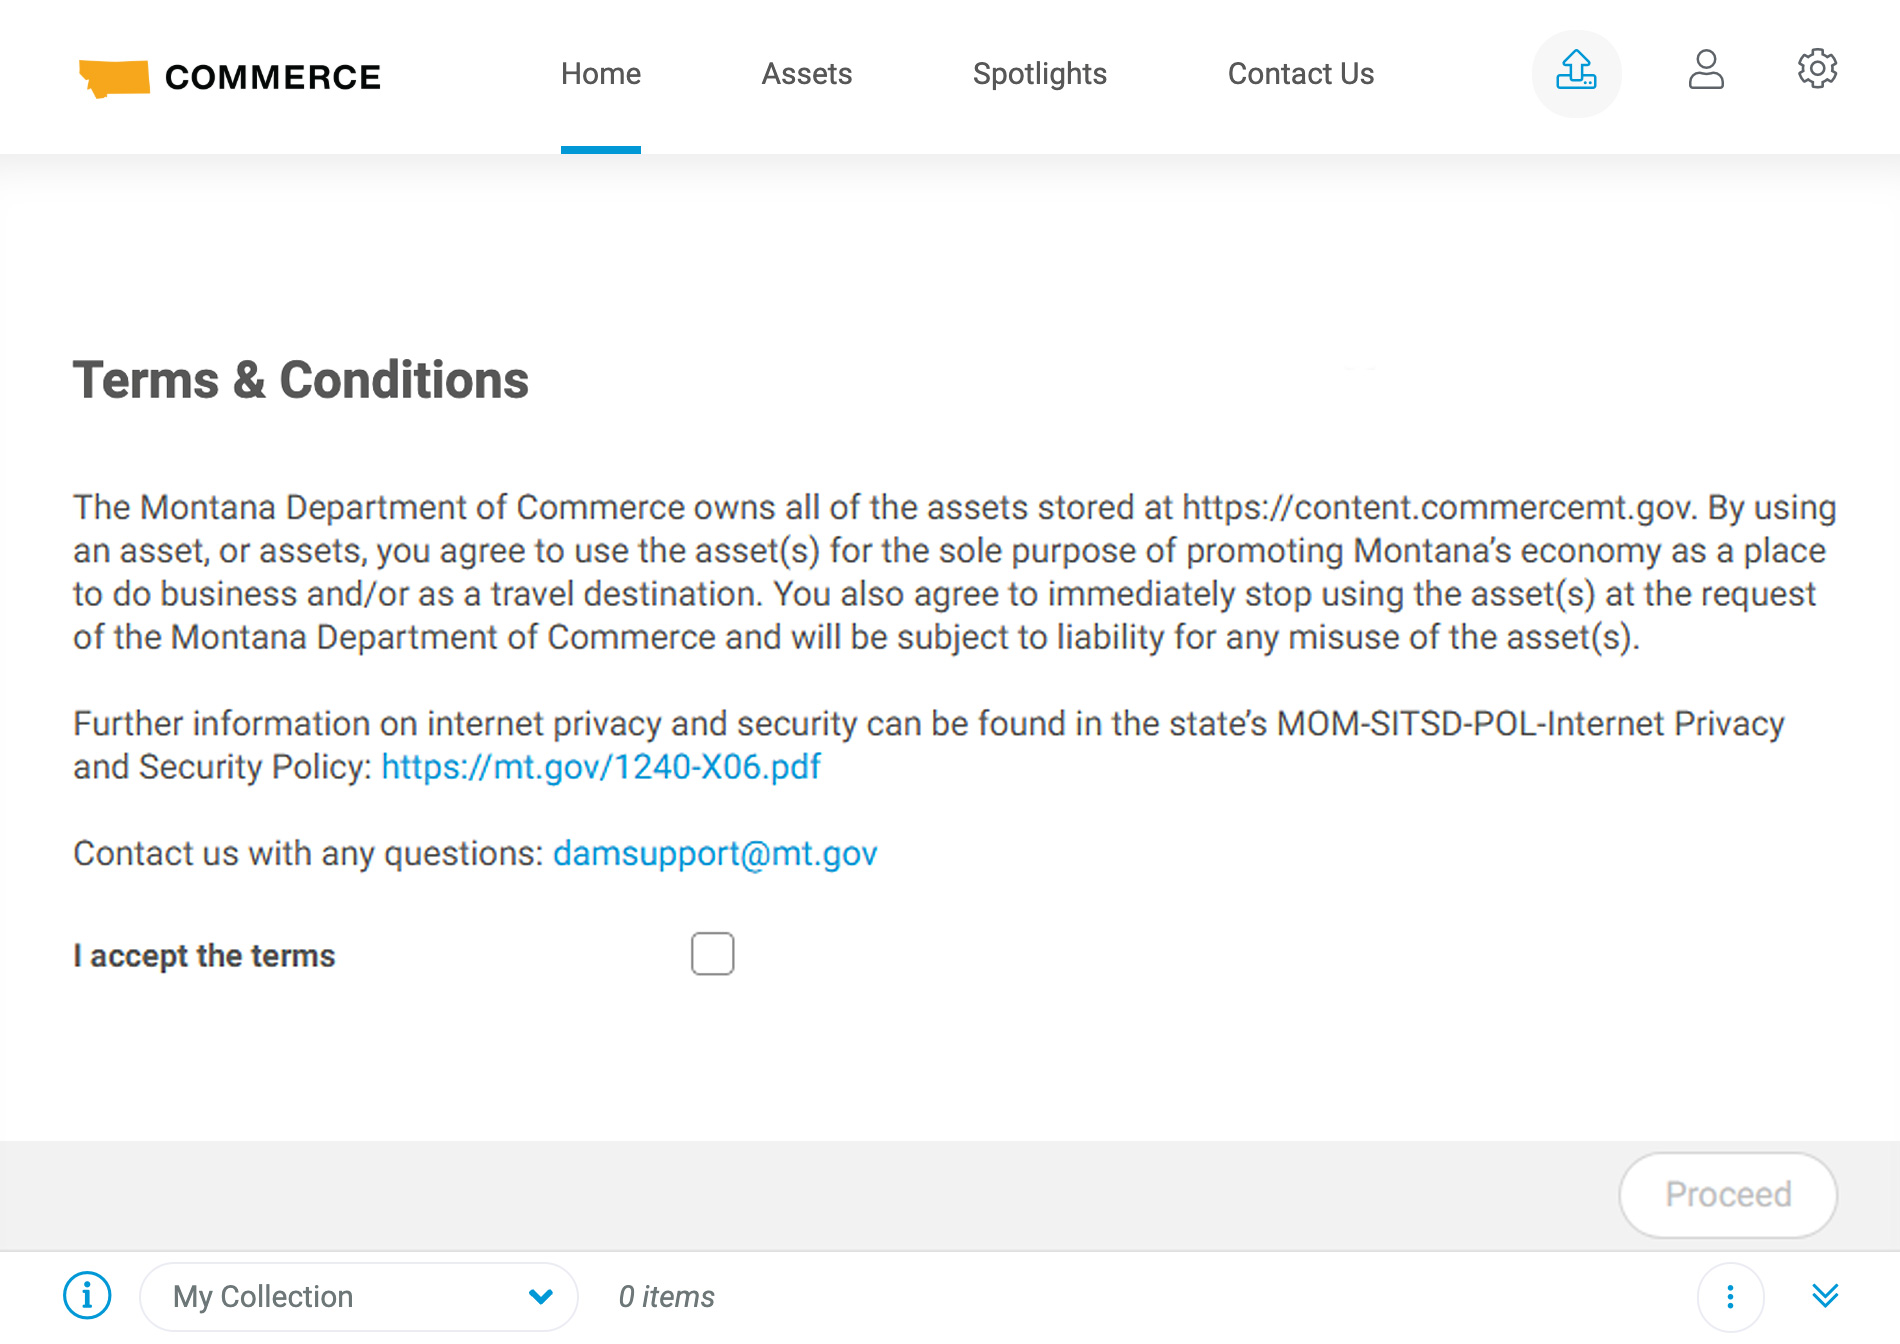Click the COMMERCE wordmark text
Viewport: 1900px width, 1344px height.
click(272, 77)
